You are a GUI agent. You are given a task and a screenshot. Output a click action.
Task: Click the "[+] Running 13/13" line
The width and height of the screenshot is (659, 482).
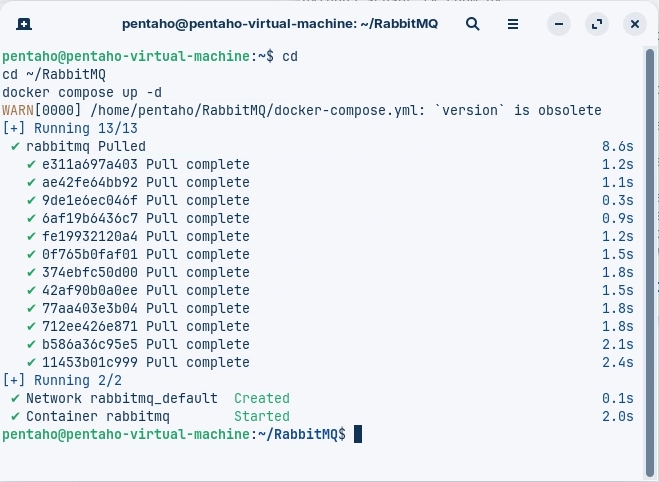click(x=70, y=128)
